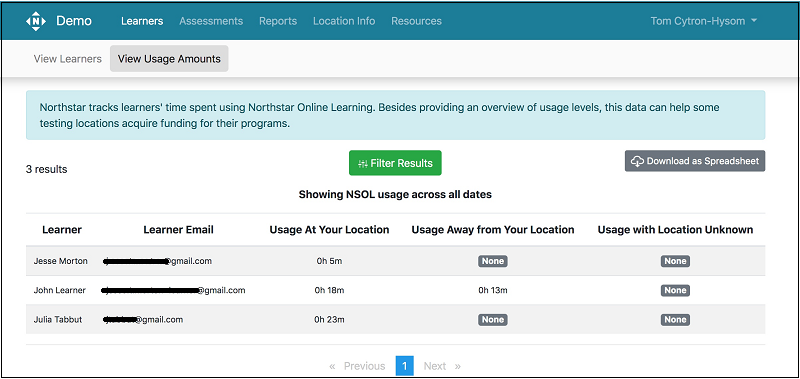Click the 0h 13m away usage value

493,290
